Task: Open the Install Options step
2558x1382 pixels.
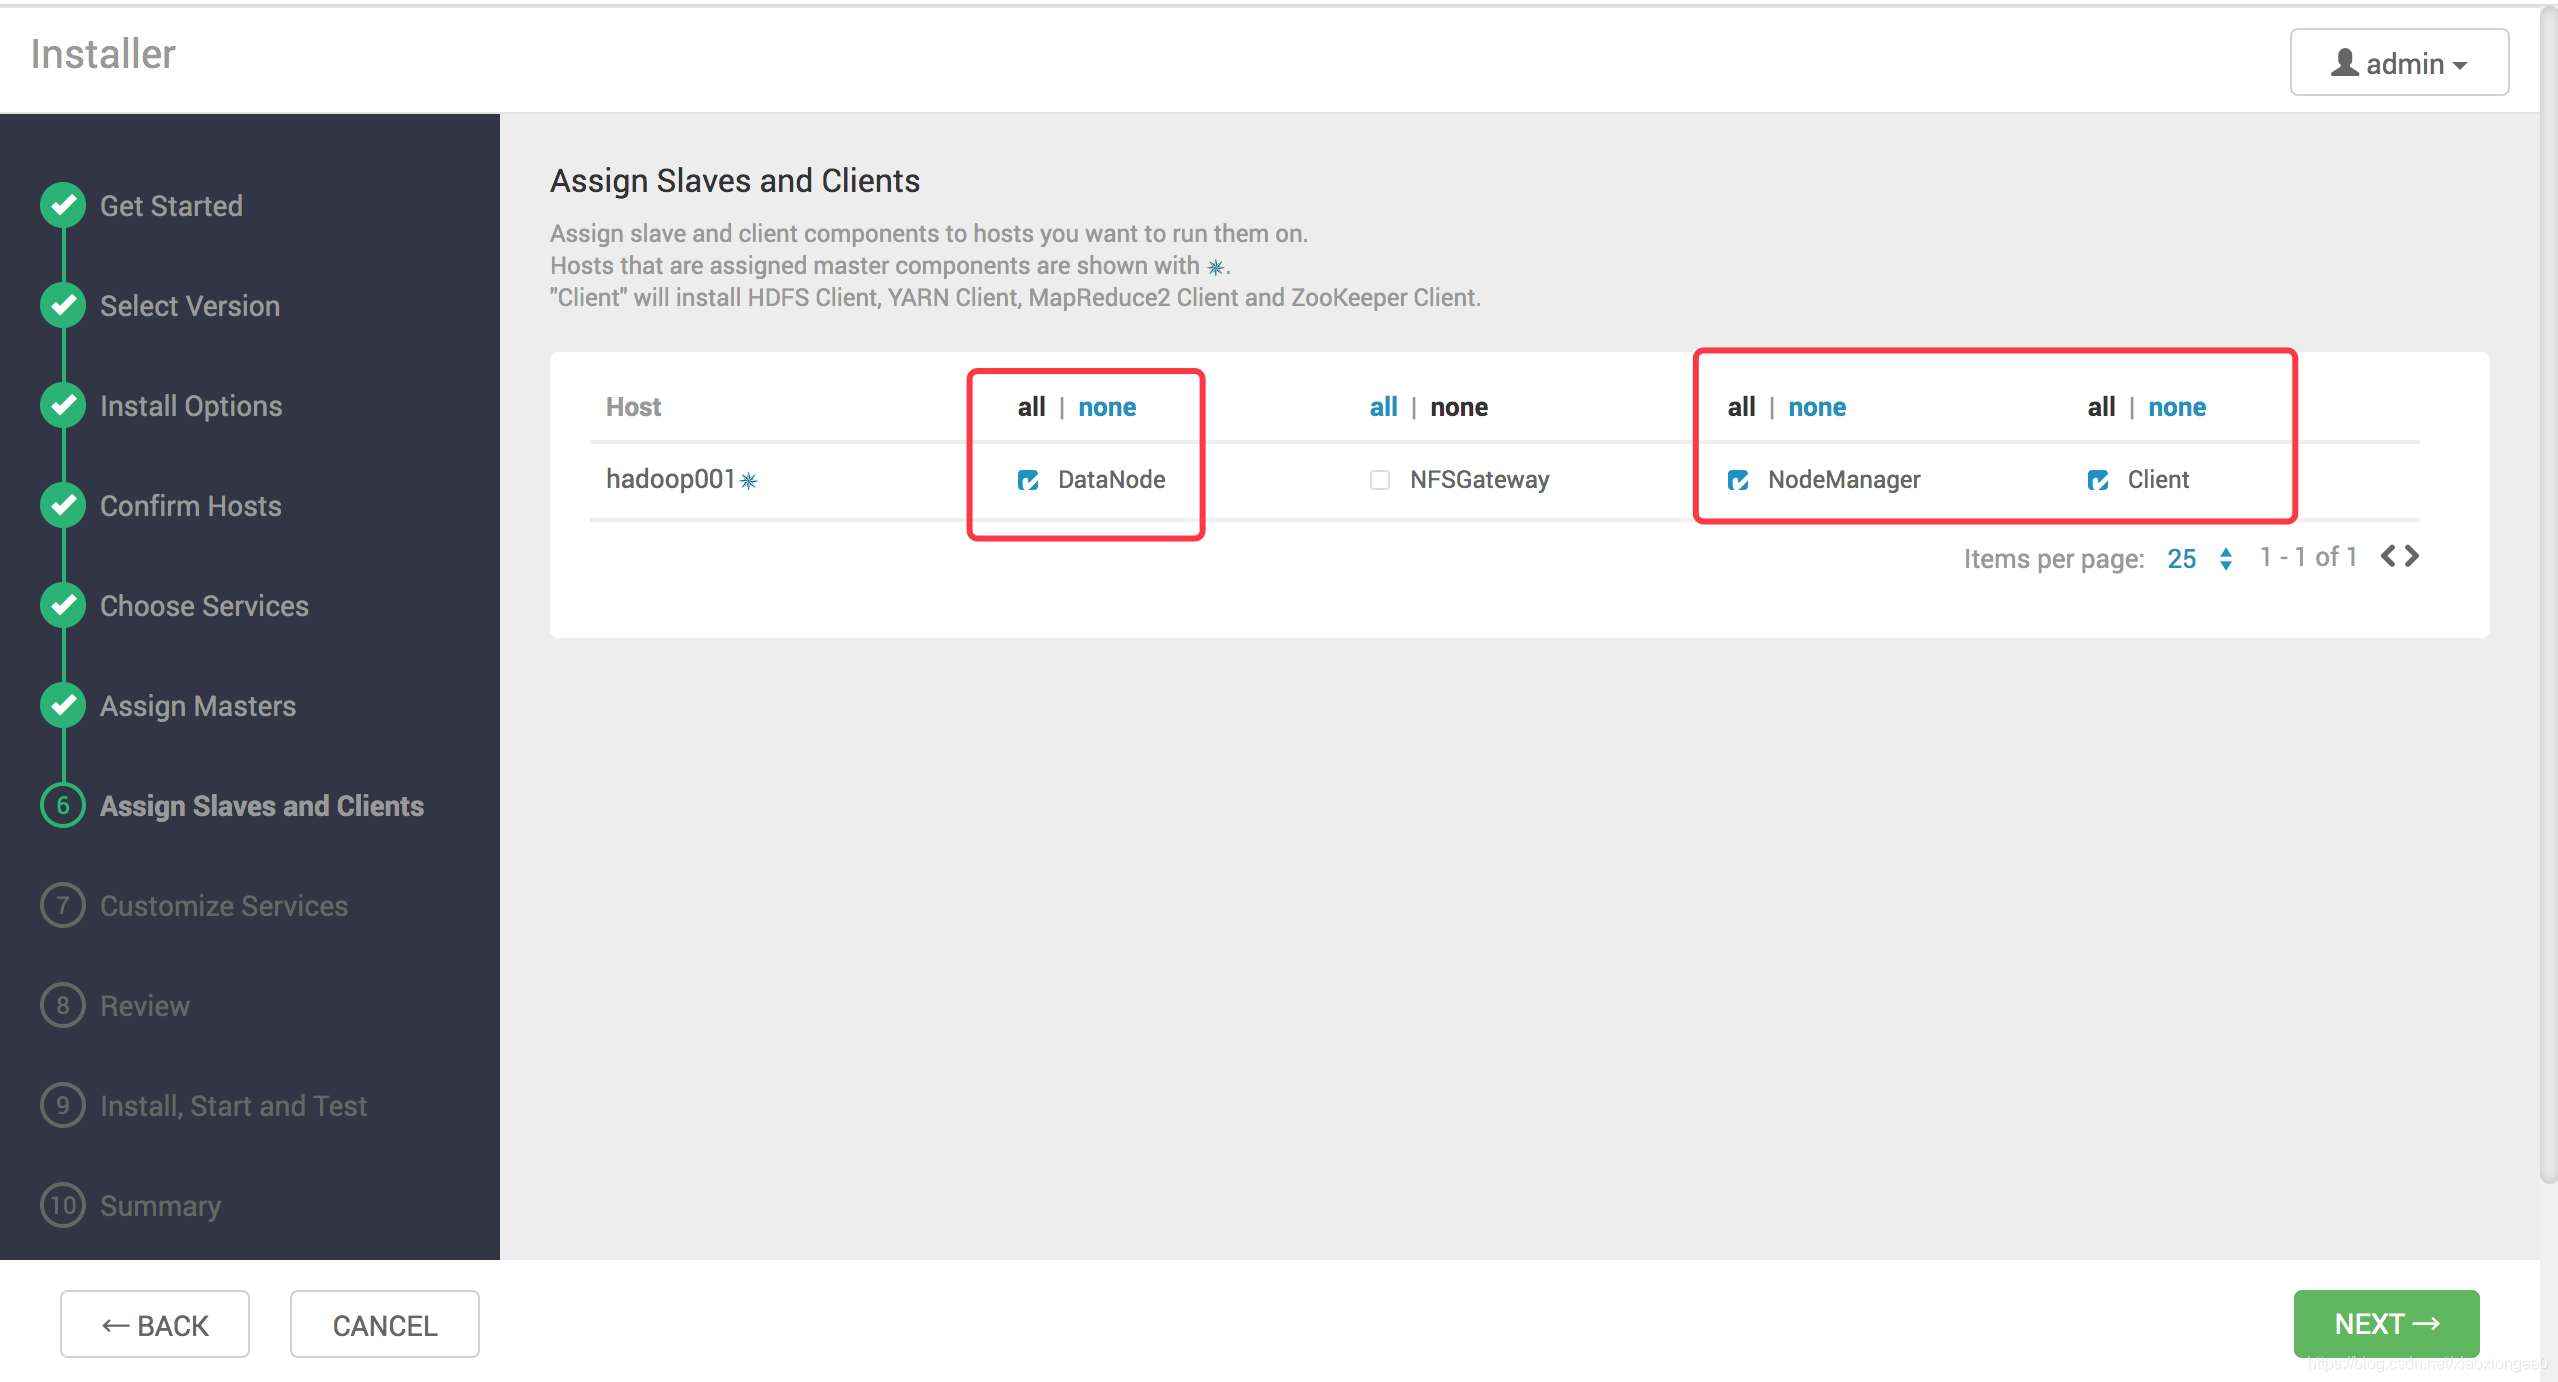Action: click(x=191, y=406)
